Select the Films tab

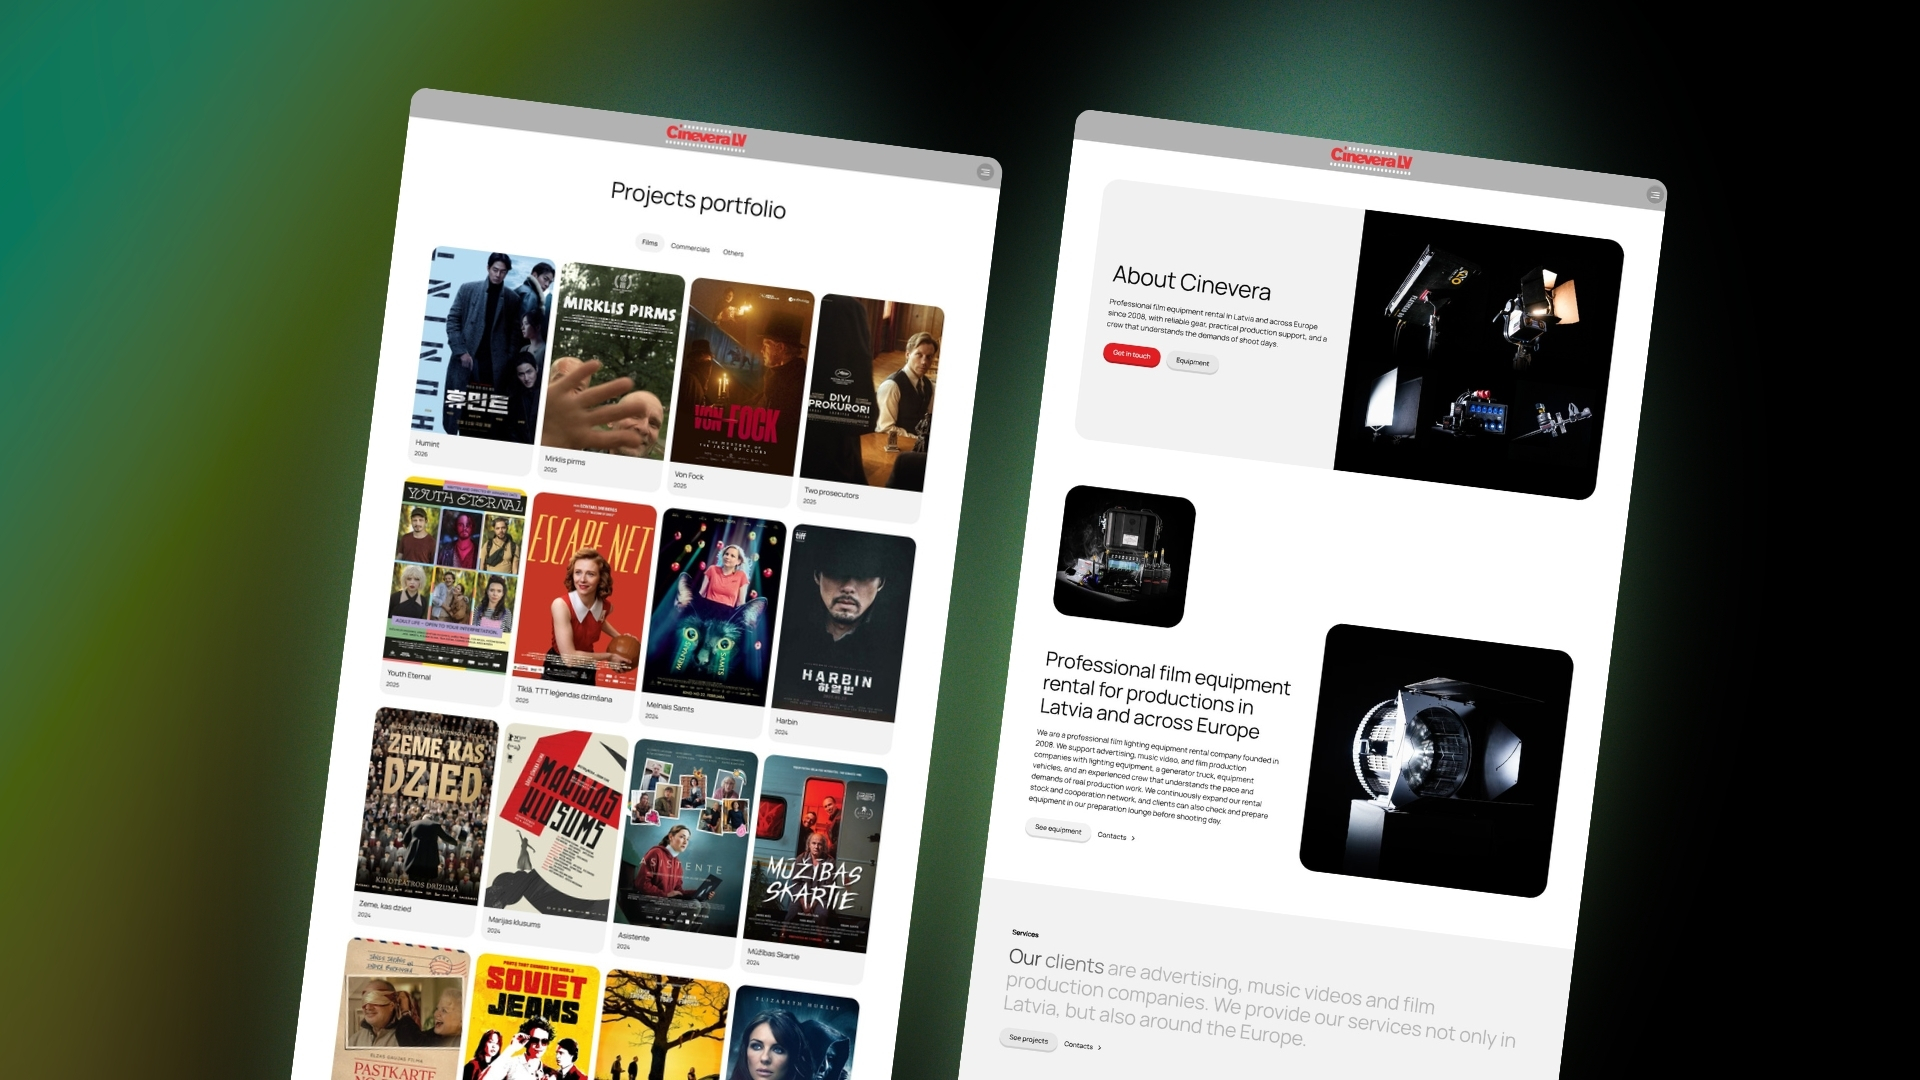click(x=650, y=243)
